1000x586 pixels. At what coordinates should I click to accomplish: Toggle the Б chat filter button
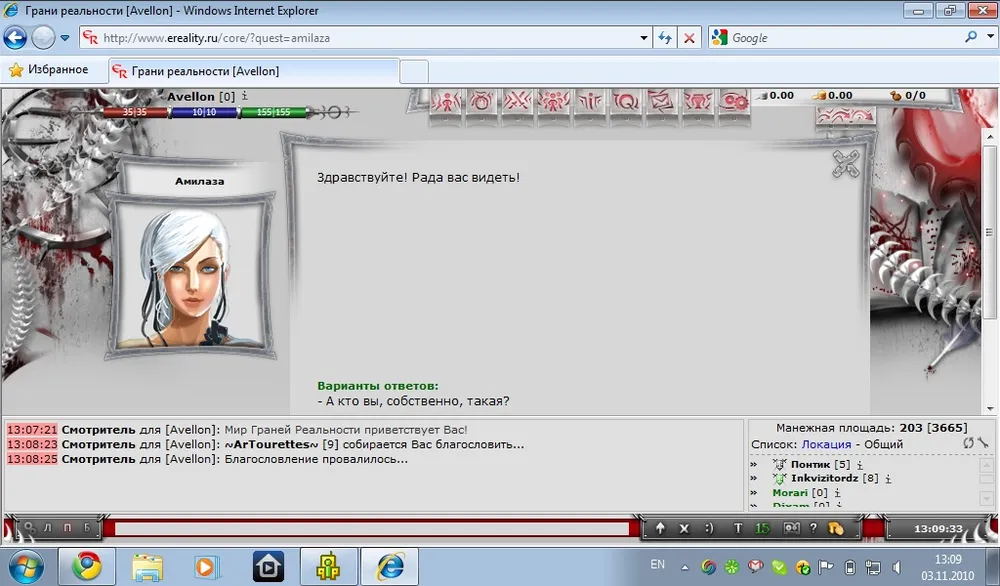click(87, 528)
